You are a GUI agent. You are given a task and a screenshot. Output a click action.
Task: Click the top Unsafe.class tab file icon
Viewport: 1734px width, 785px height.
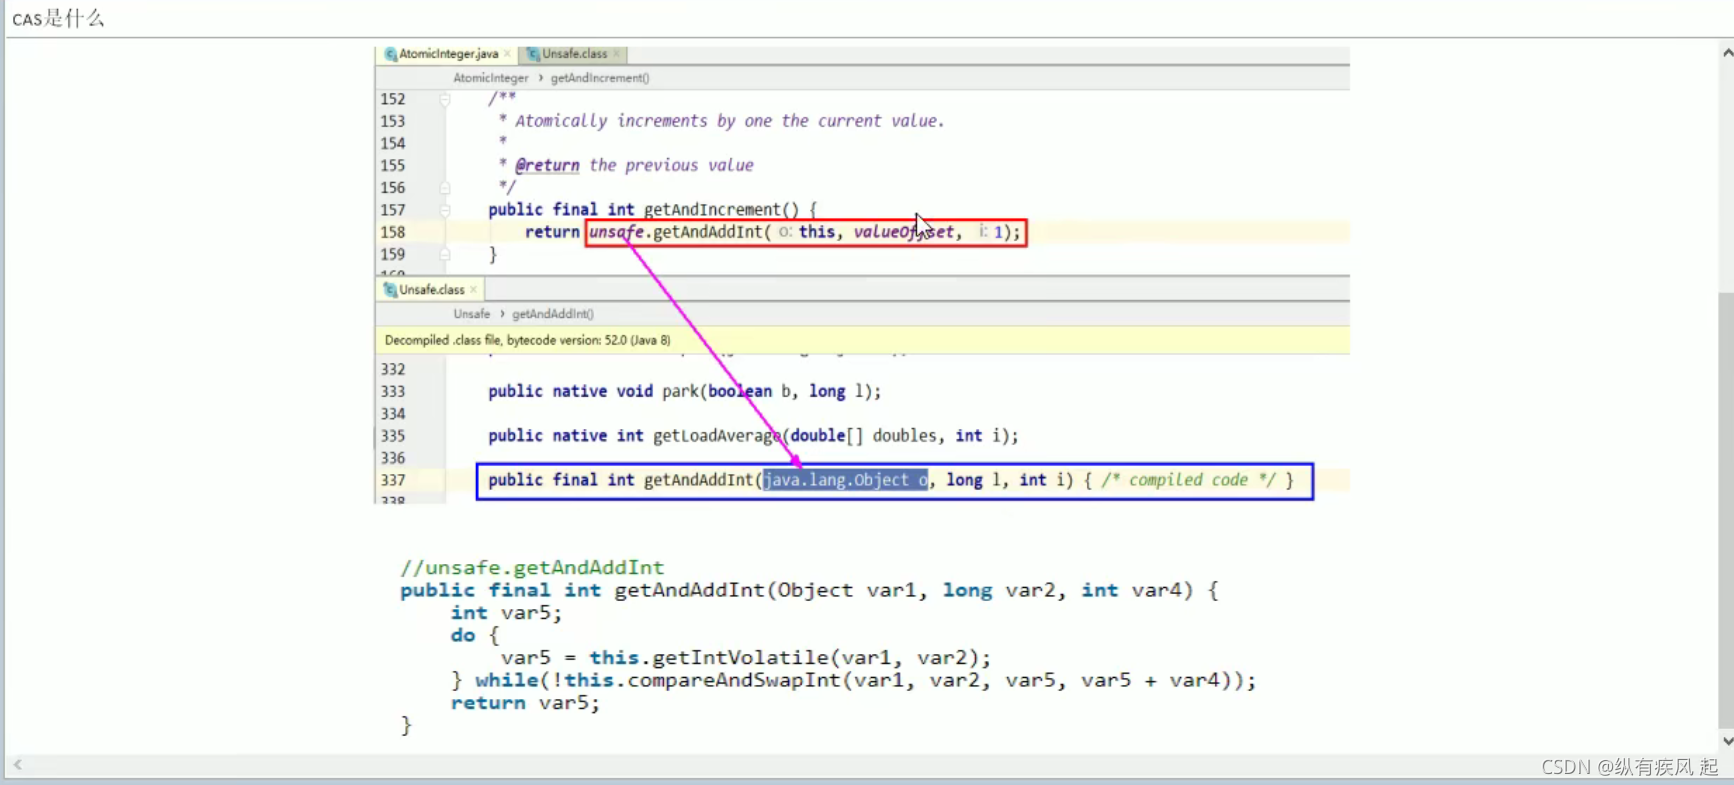(x=533, y=54)
